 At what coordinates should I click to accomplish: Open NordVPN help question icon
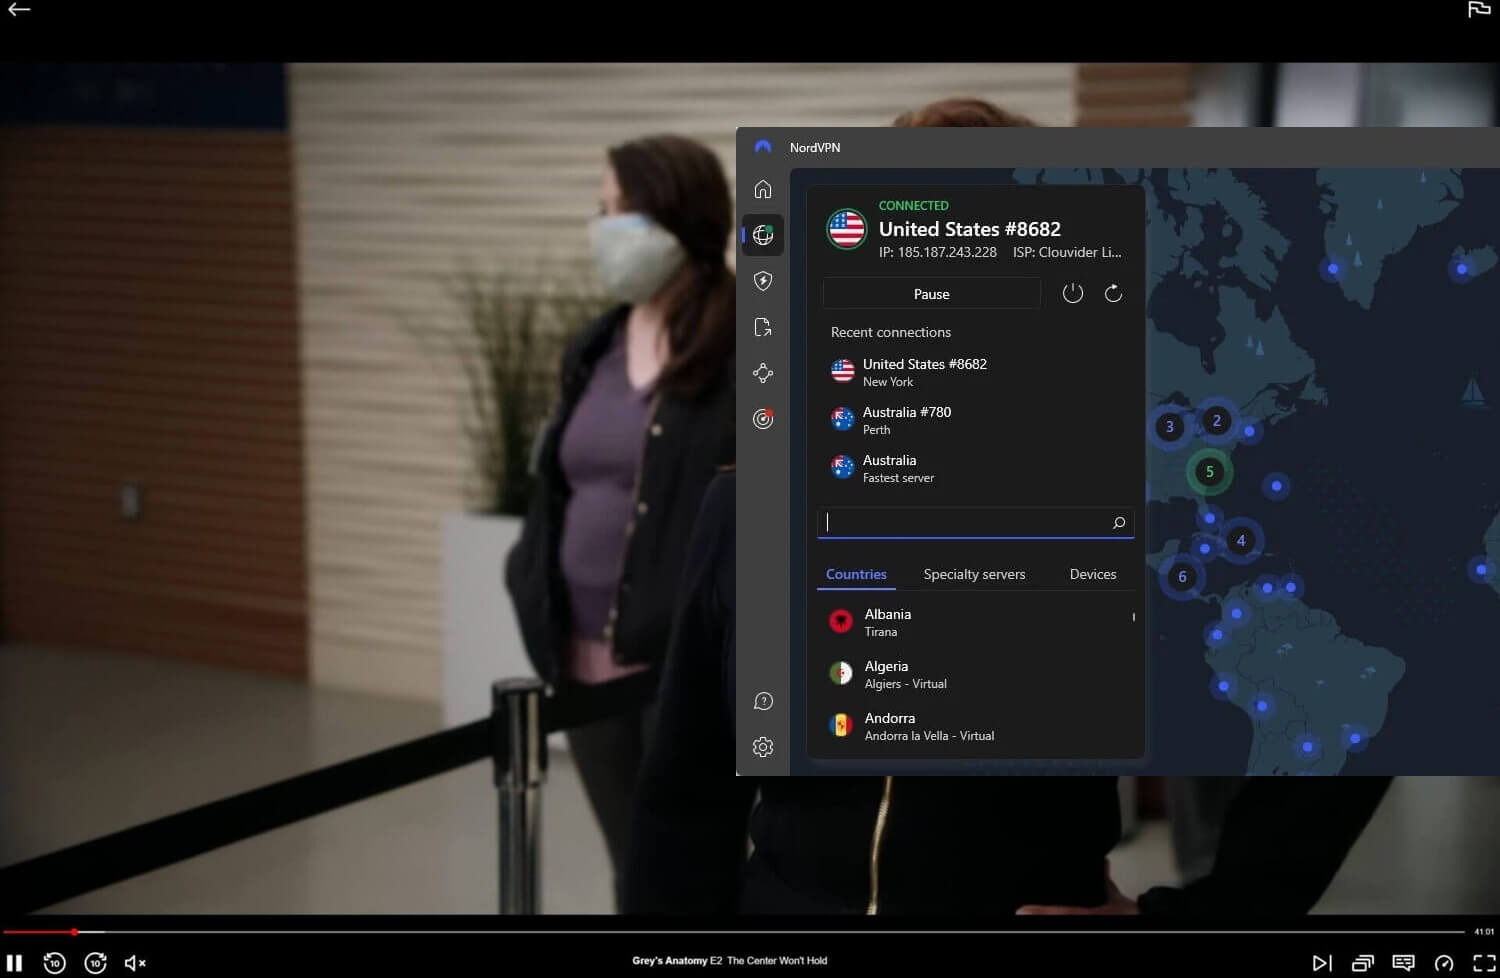763,701
